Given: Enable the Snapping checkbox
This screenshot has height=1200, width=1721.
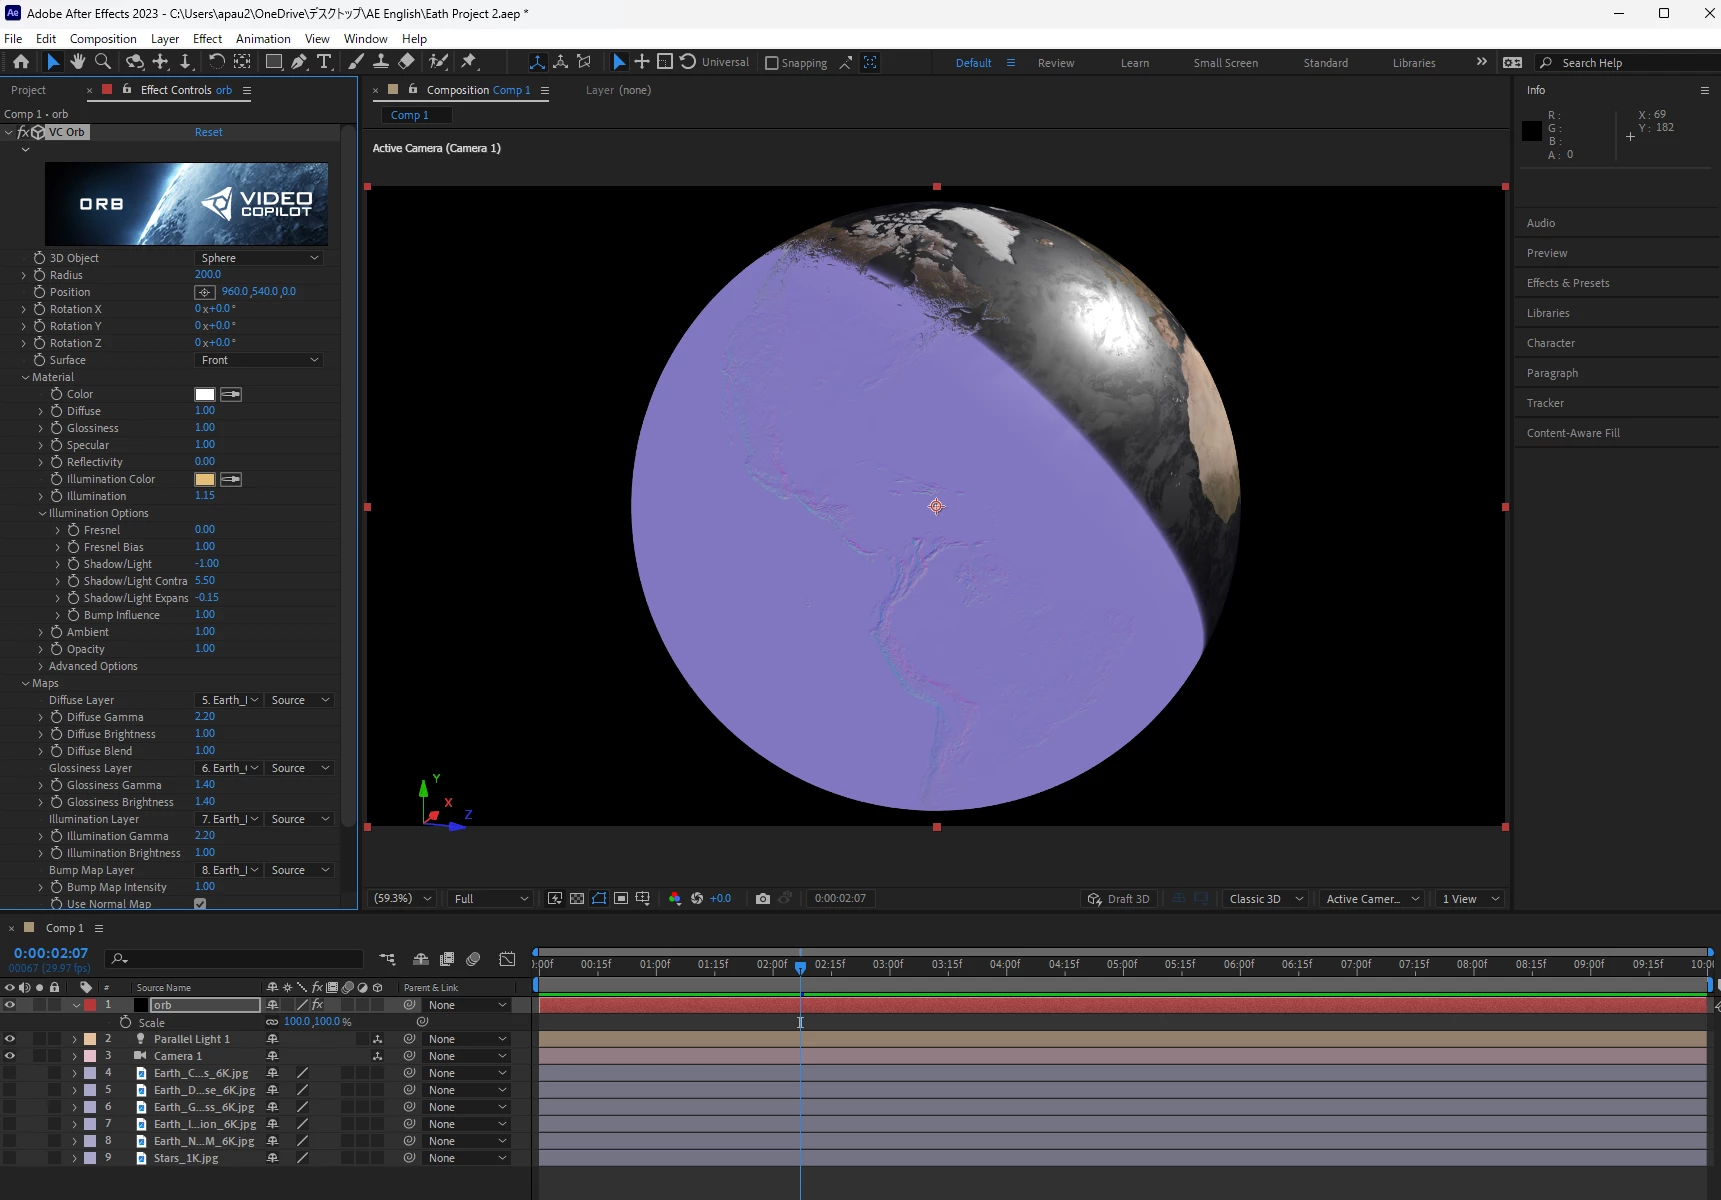Looking at the screenshot, I should click(x=771, y=63).
